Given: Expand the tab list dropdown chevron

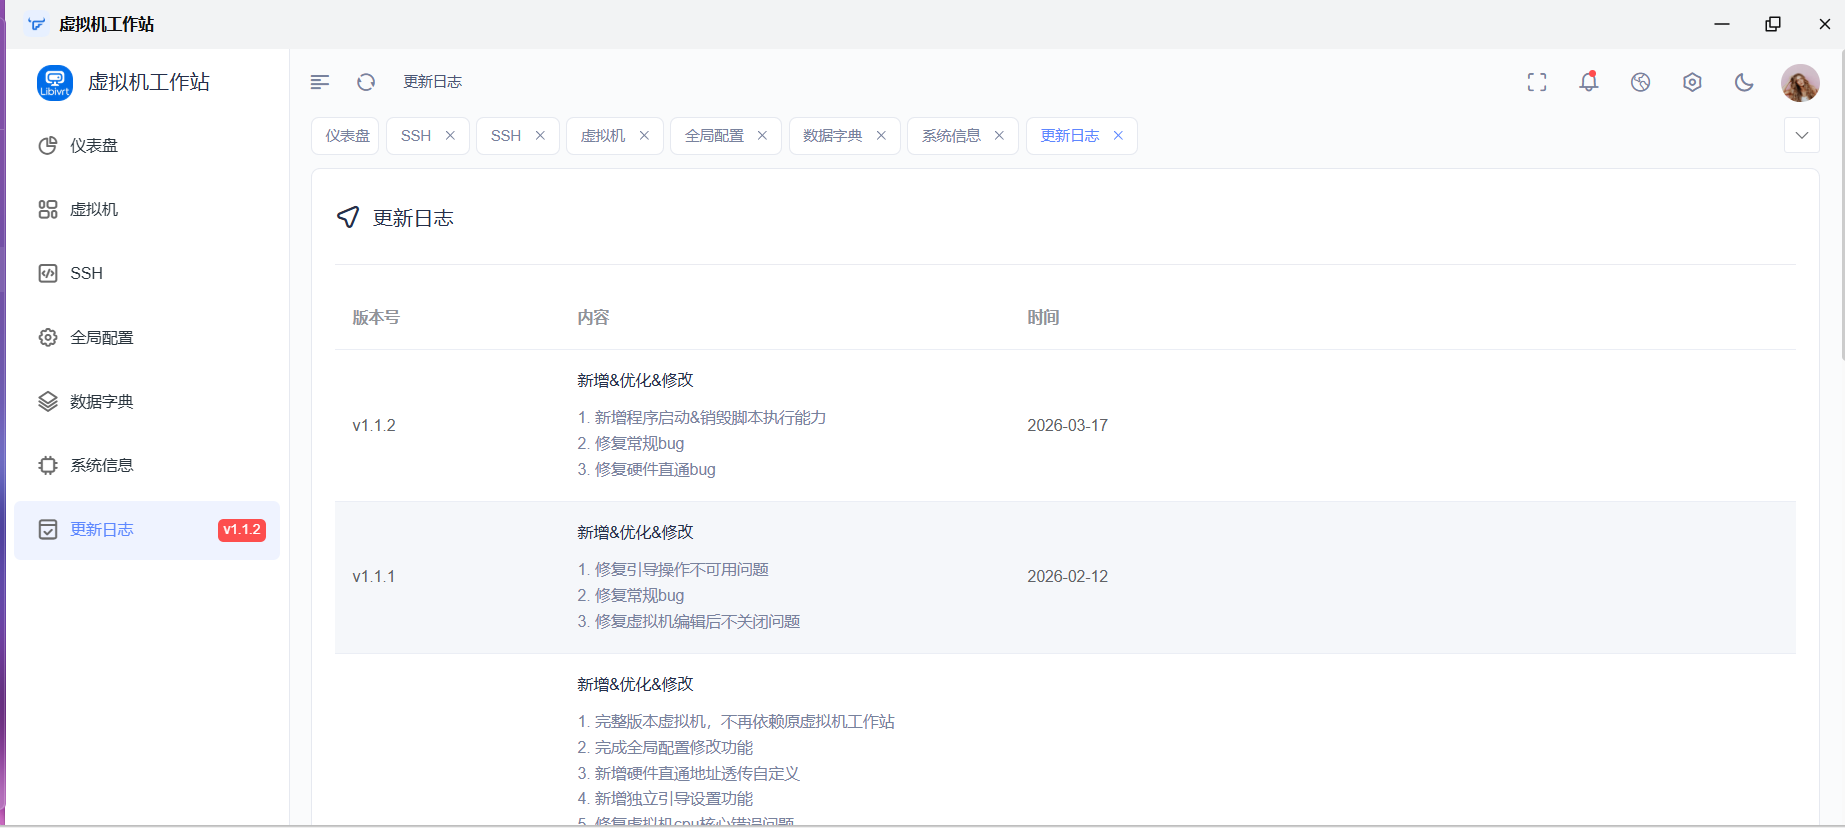Looking at the screenshot, I should tap(1801, 136).
